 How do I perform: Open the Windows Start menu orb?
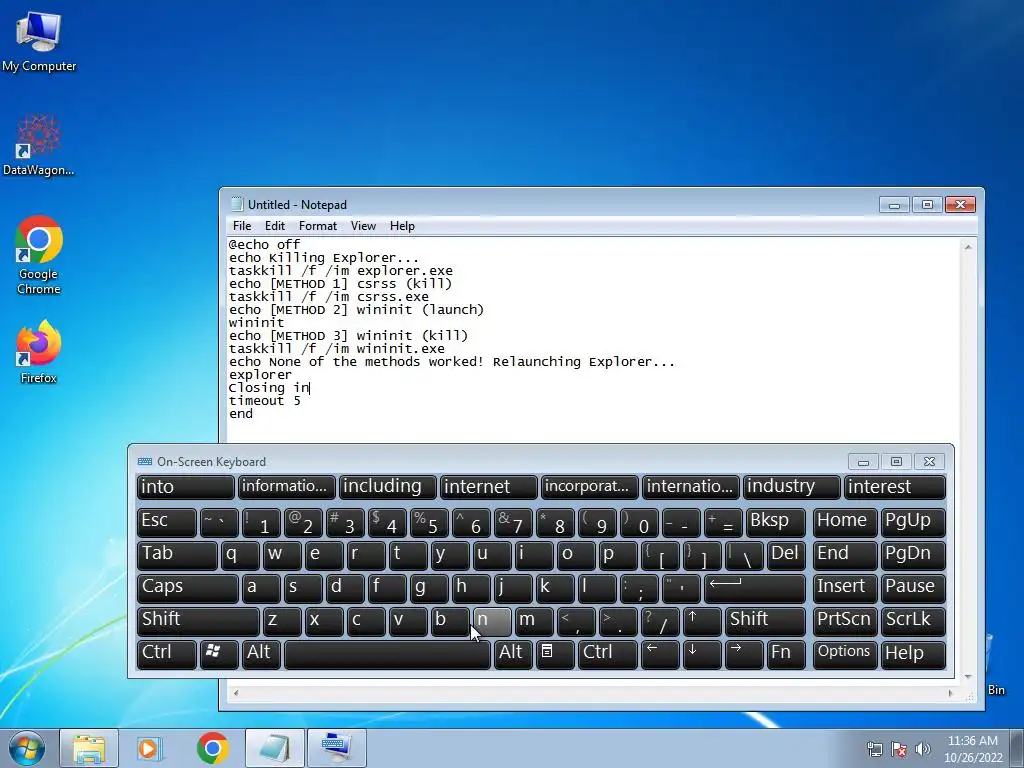click(27, 748)
